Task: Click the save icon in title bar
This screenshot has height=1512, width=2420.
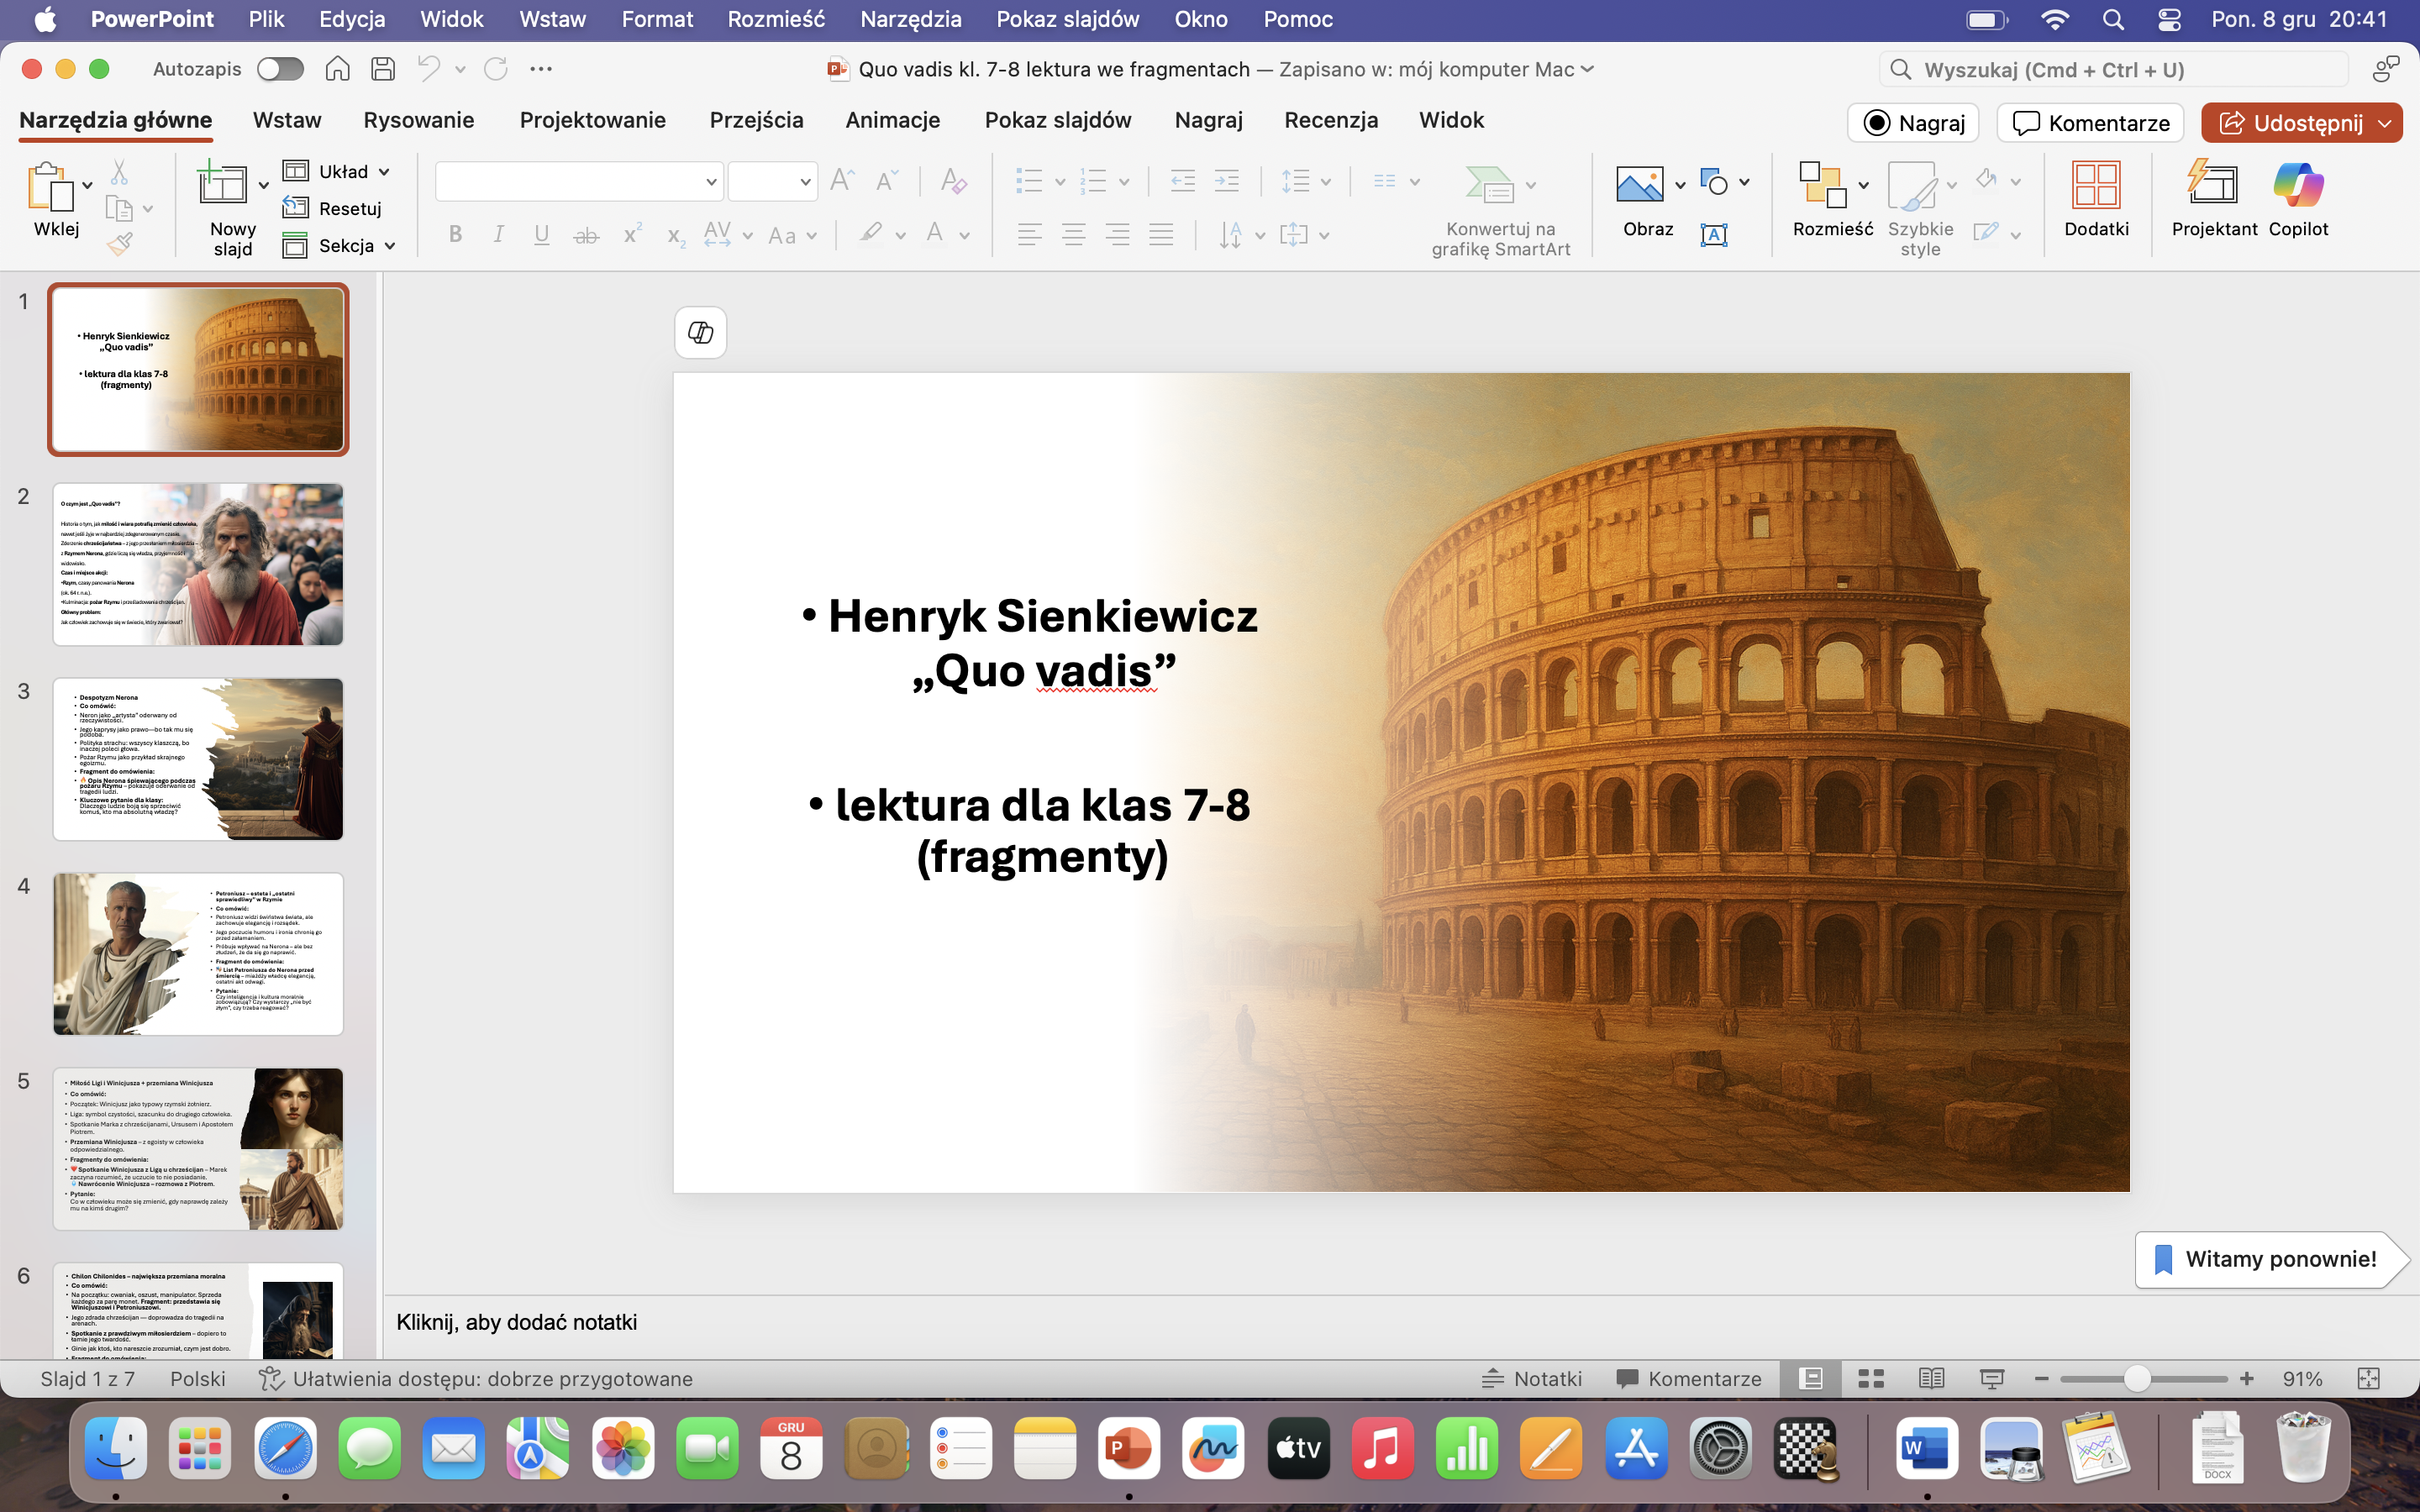Action: [x=382, y=69]
